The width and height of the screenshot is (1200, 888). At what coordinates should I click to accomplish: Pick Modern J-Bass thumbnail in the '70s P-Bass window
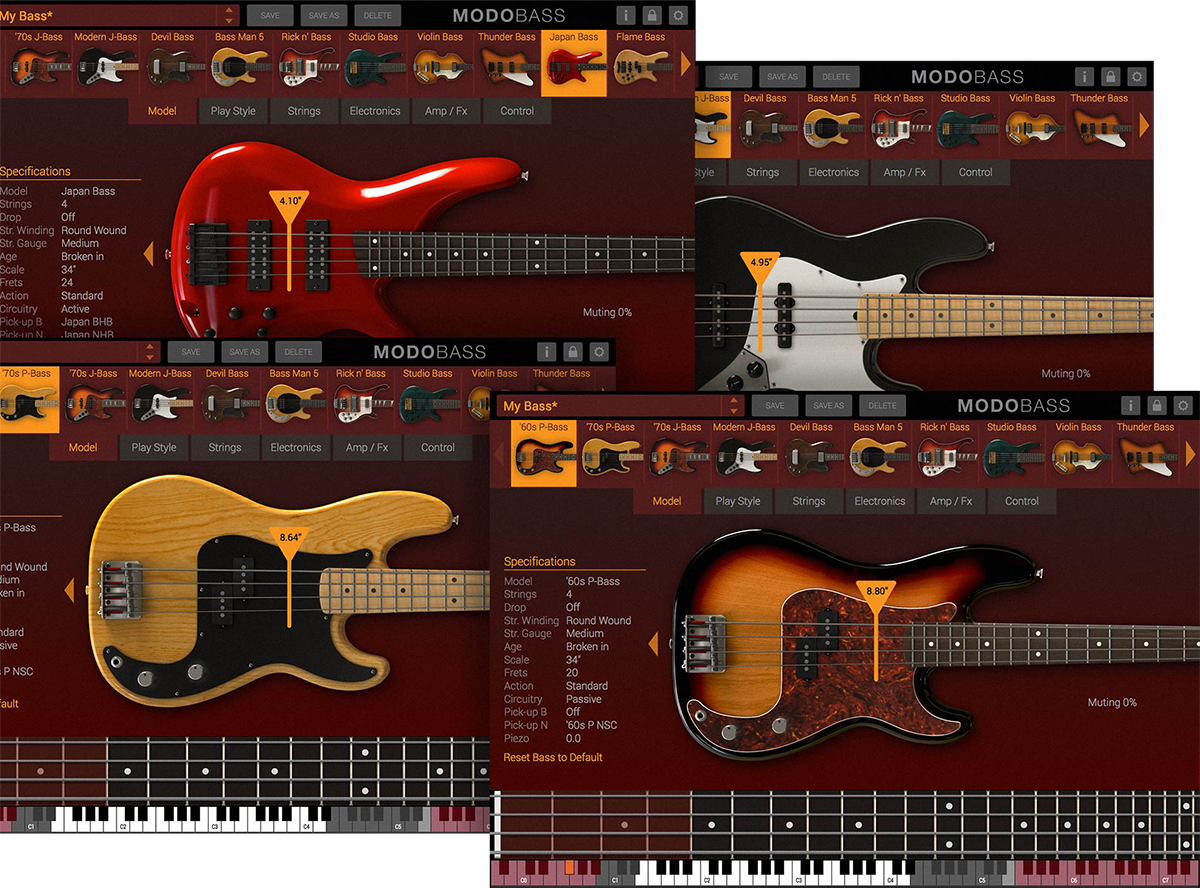point(160,399)
